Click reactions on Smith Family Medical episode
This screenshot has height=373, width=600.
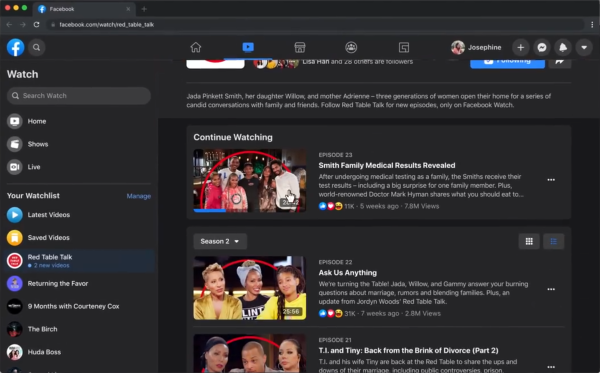pyautogui.click(x=330, y=206)
